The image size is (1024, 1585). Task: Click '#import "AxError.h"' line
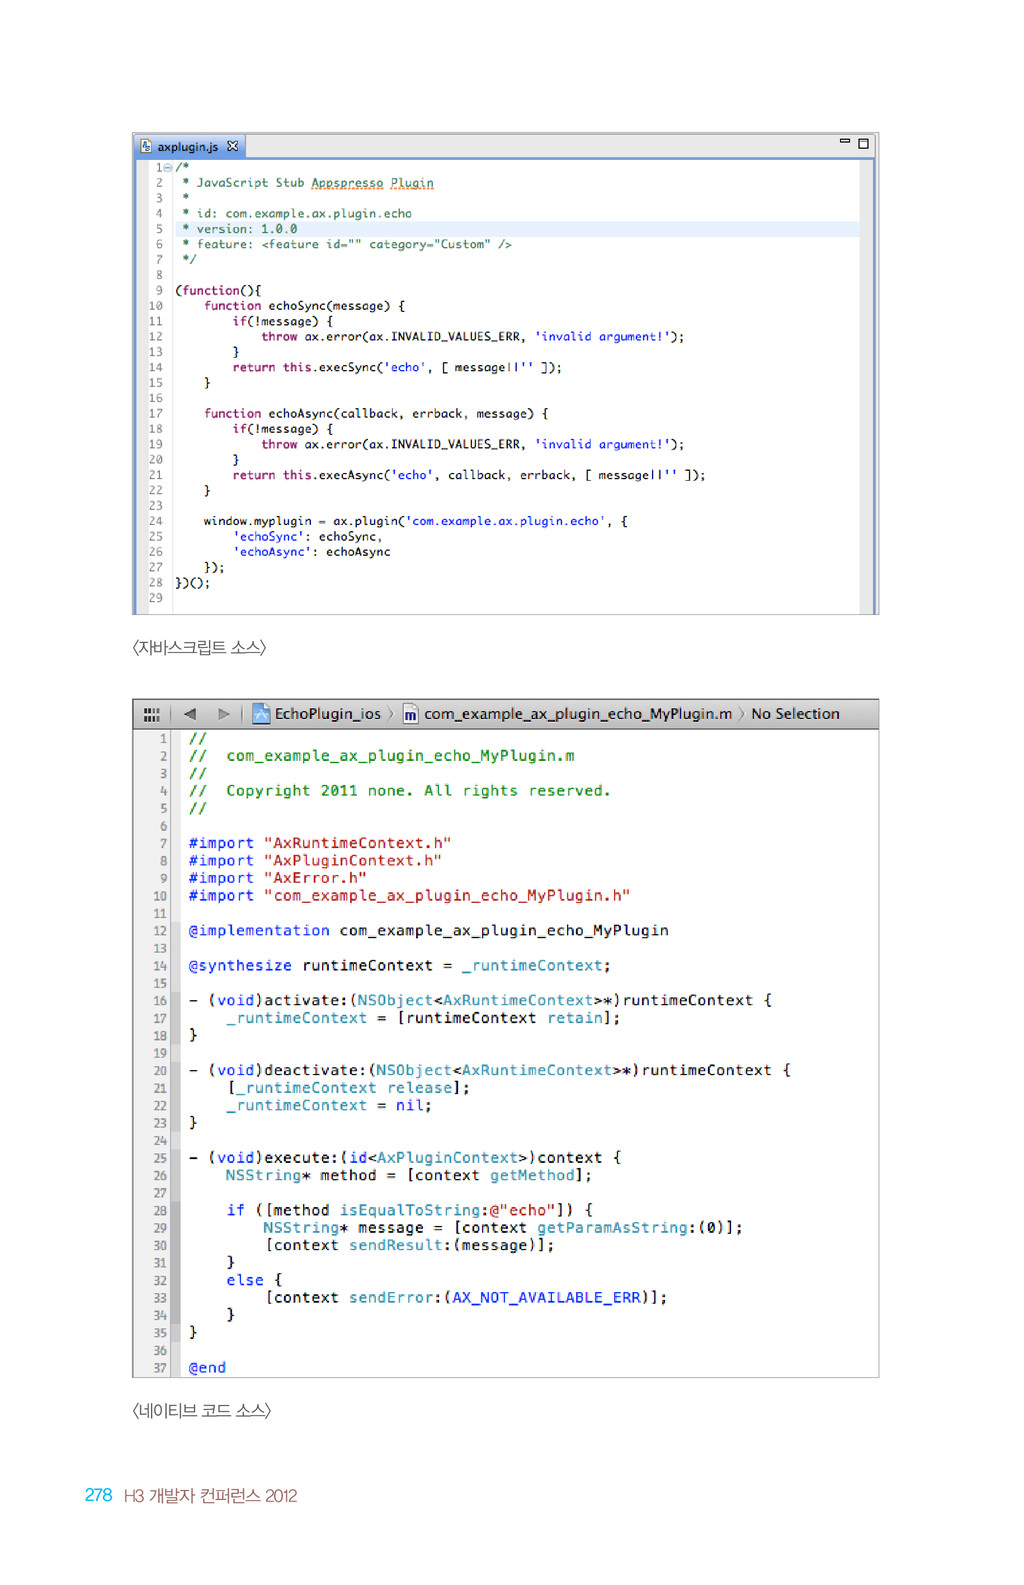coord(277,879)
